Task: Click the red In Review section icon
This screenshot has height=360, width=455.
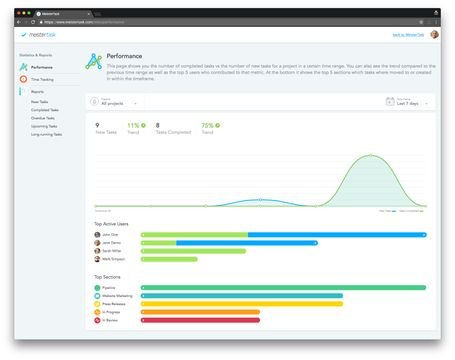Action: tap(97, 320)
